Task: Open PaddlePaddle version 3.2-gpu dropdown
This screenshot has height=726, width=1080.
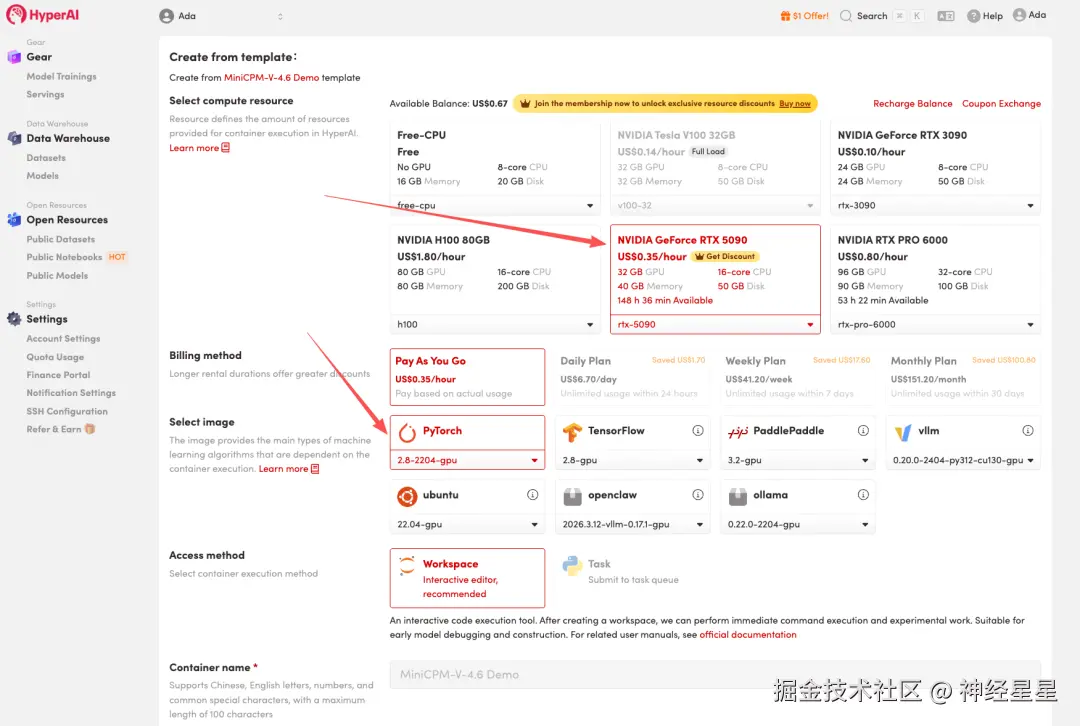Action: point(798,460)
